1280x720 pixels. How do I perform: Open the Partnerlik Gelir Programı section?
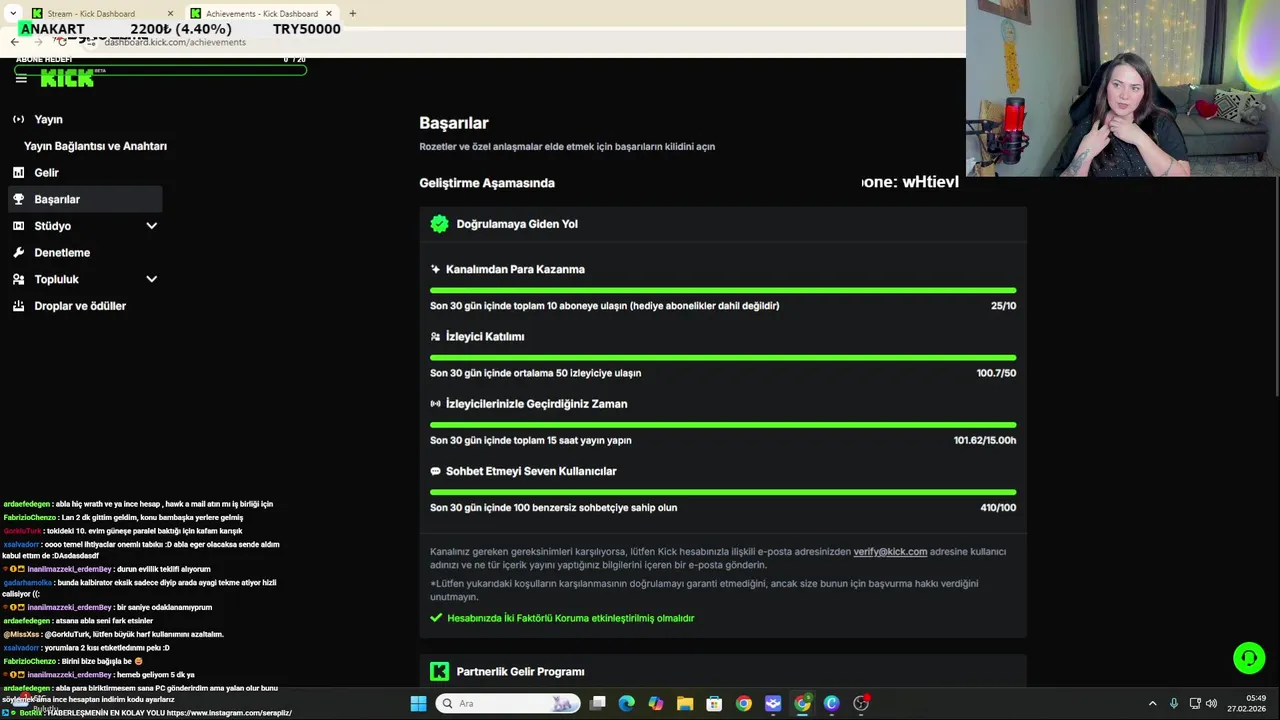coord(723,671)
